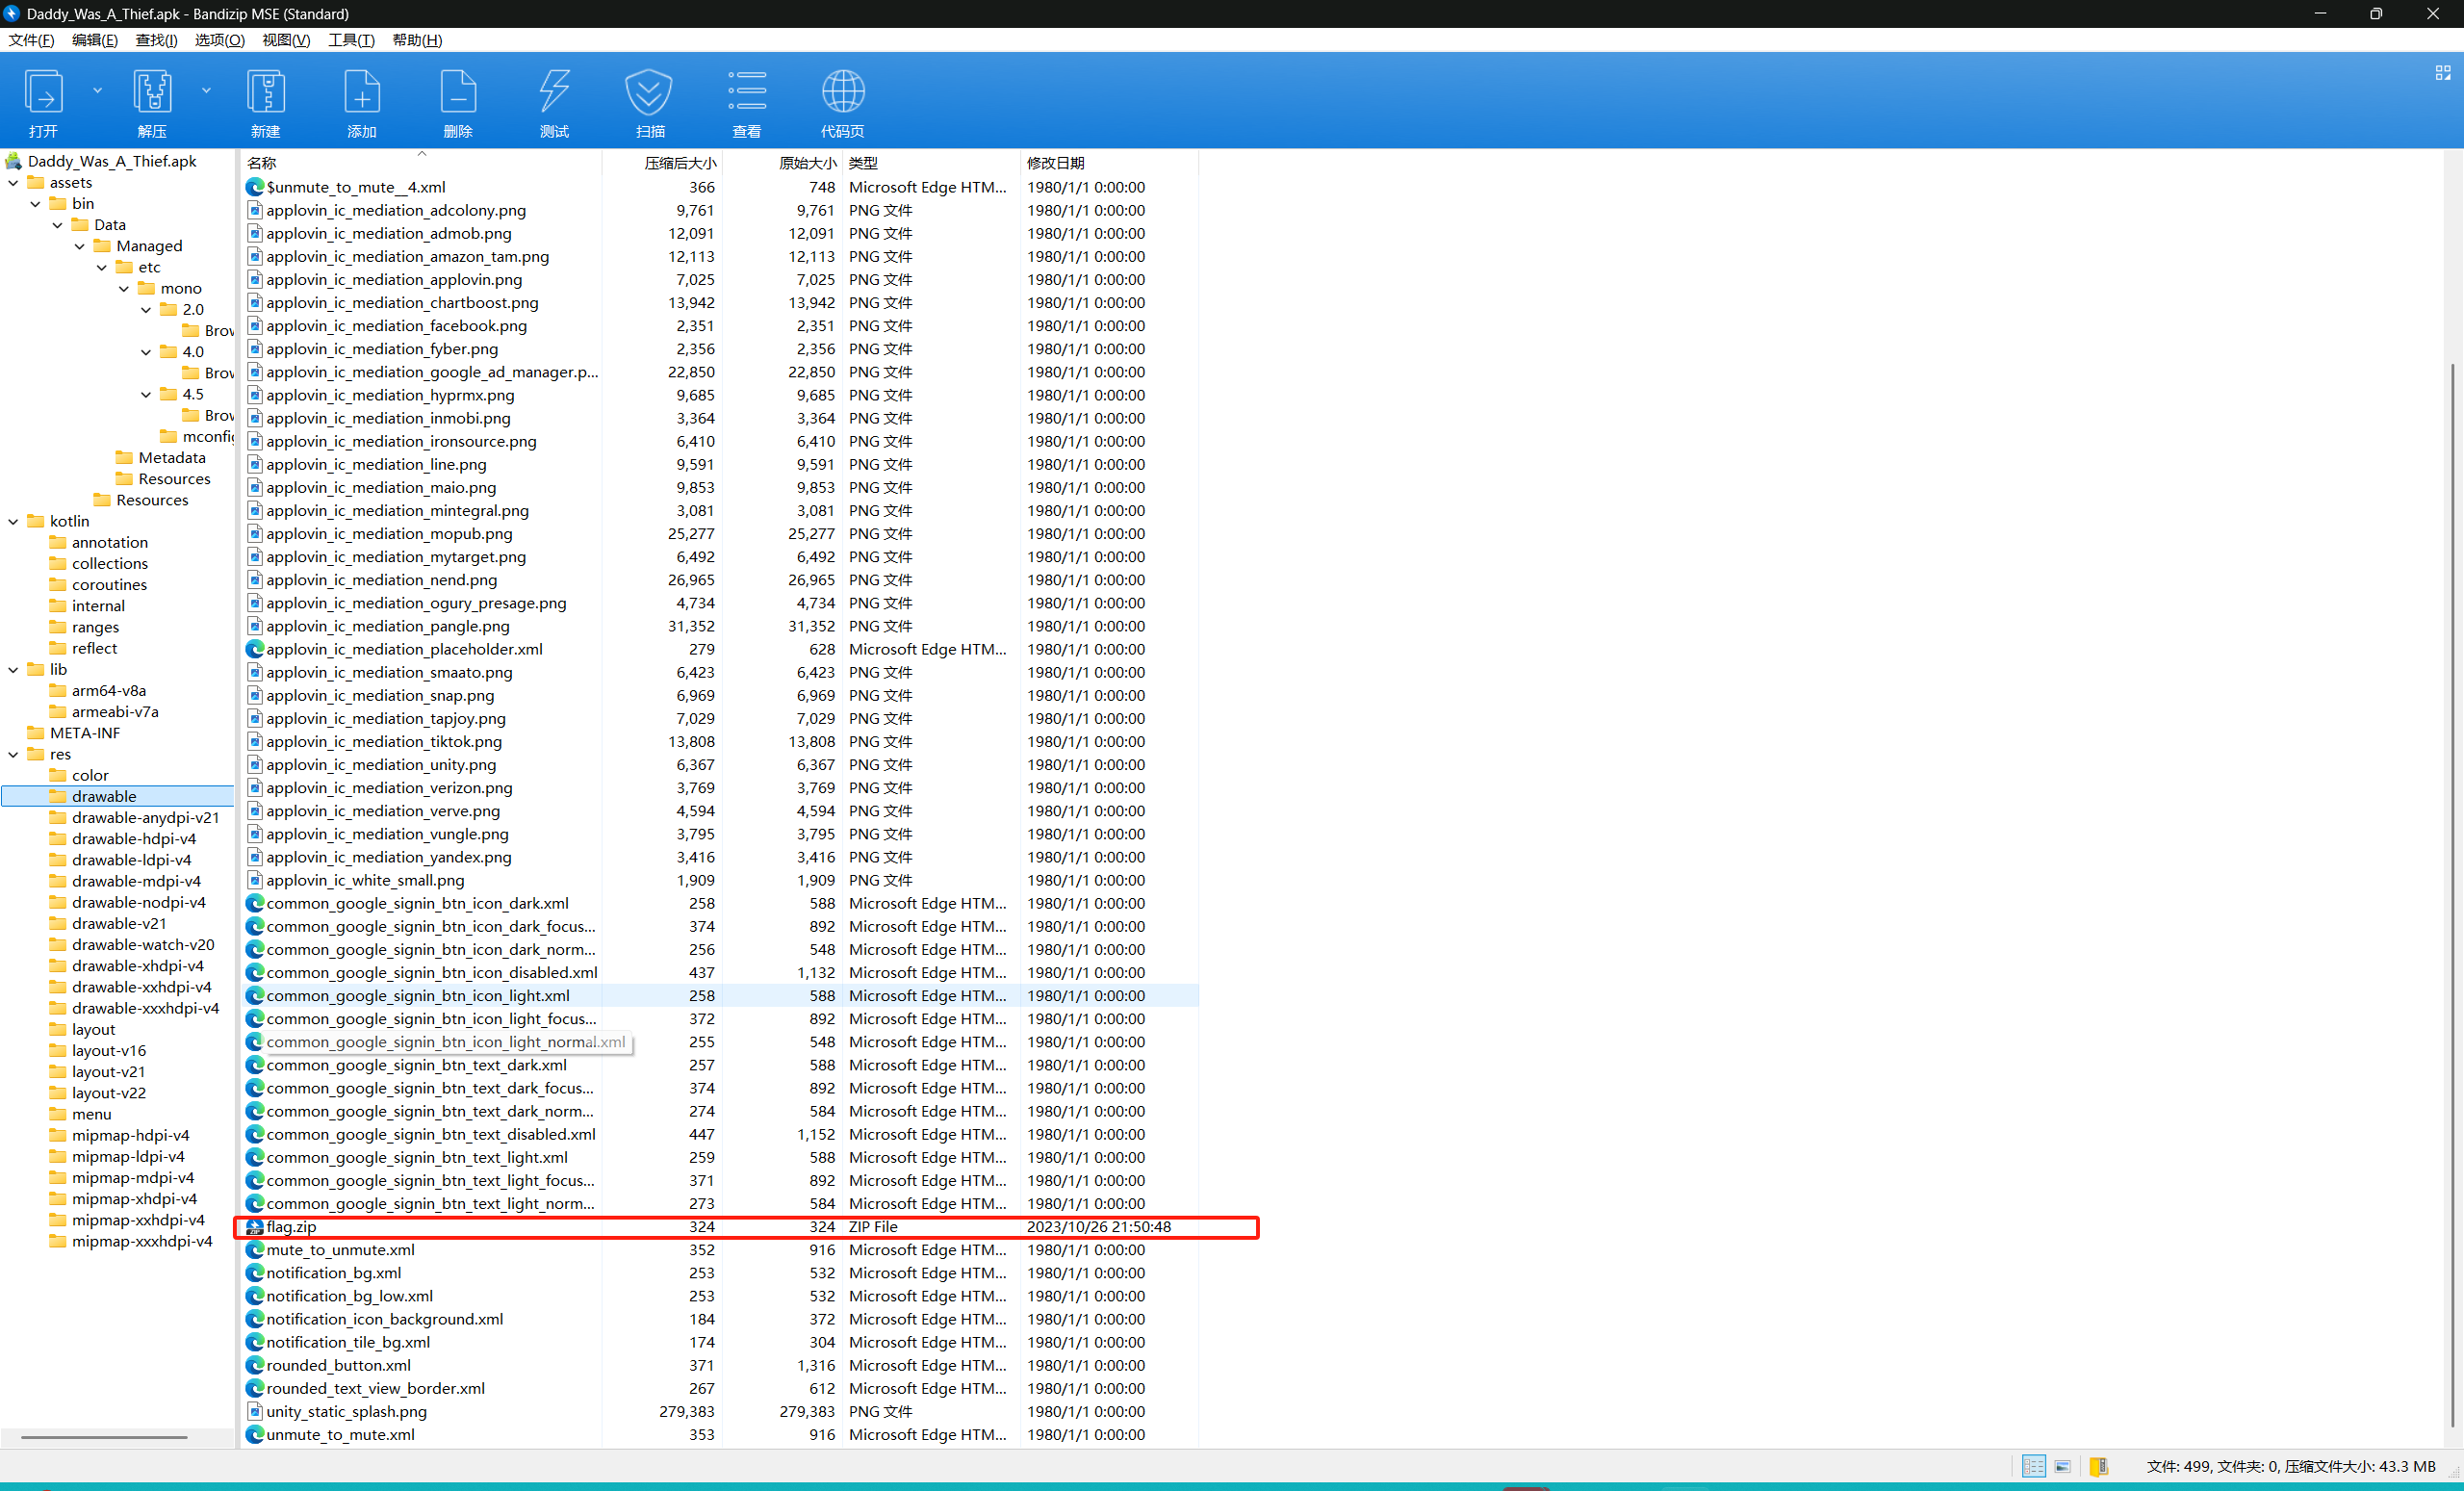Open dropdown arrow next to Extract (解压)
Viewport: 2464px width, 1491px height.
(x=206, y=90)
